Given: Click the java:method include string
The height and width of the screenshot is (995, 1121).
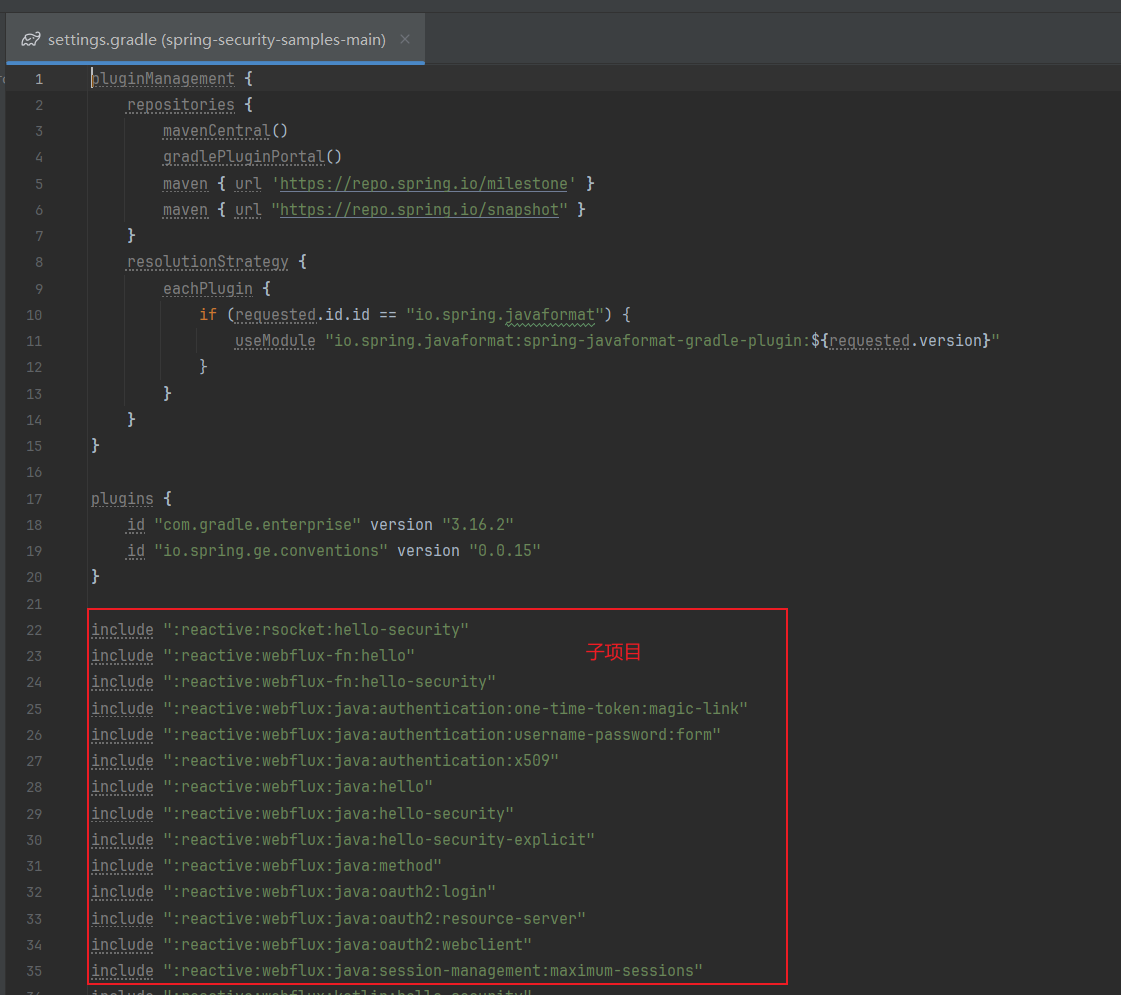Looking at the screenshot, I should click(302, 866).
